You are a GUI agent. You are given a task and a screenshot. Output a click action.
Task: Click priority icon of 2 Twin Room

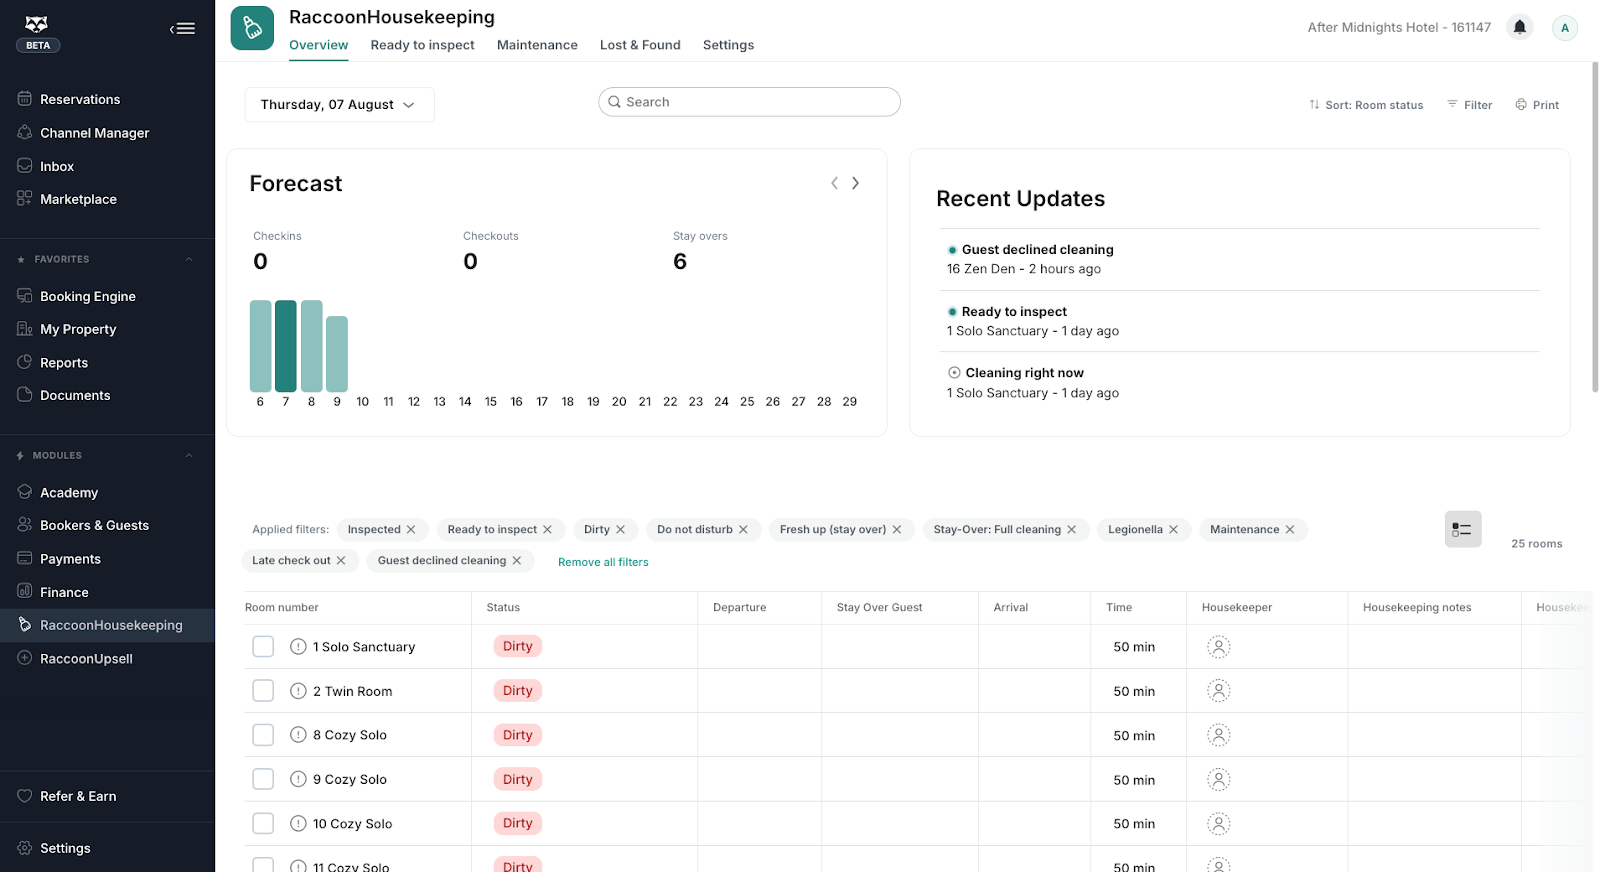click(298, 691)
